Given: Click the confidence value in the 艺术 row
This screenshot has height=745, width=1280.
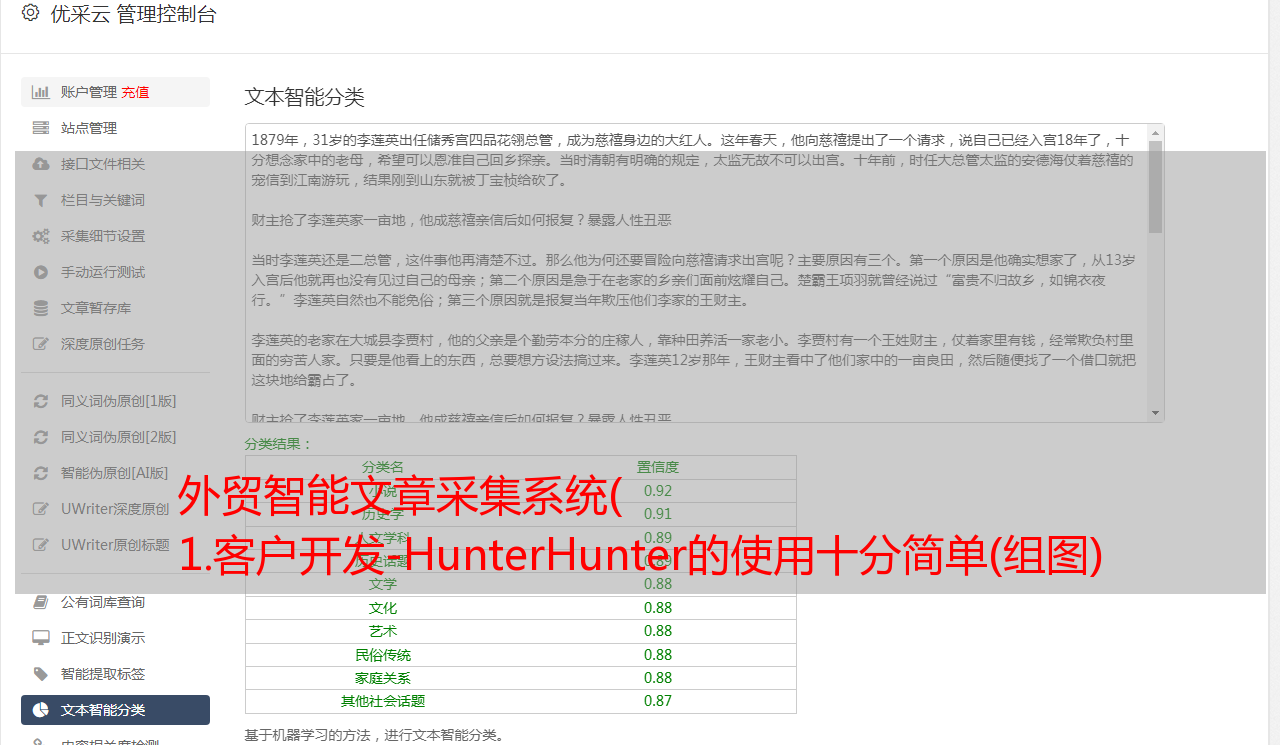Looking at the screenshot, I should click(658, 631).
